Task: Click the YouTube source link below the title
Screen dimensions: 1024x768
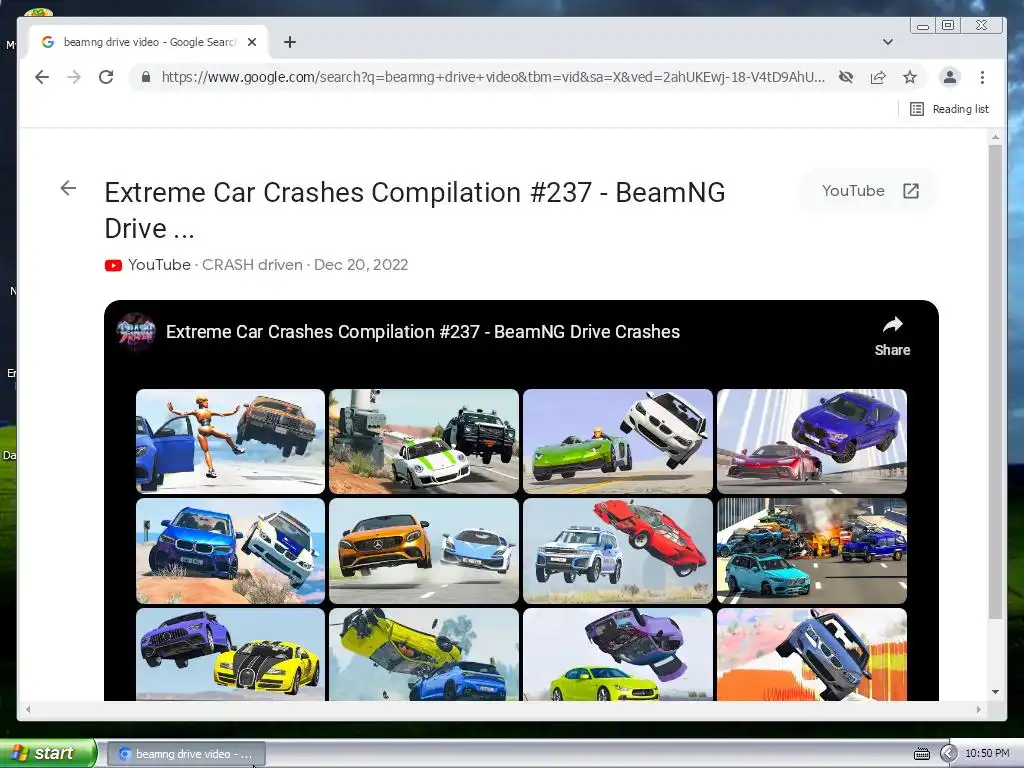Action: 159,264
